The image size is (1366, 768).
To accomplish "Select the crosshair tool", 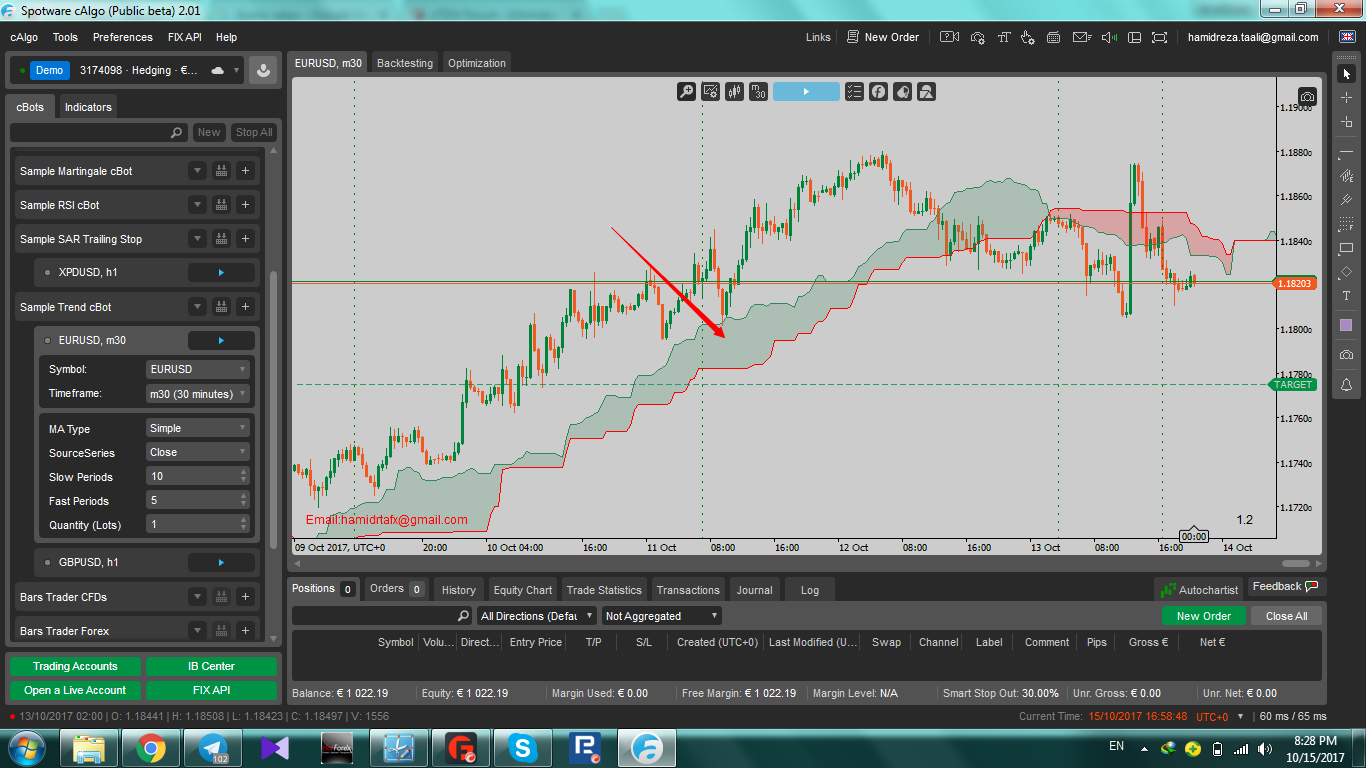I will (x=1346, y=97).
